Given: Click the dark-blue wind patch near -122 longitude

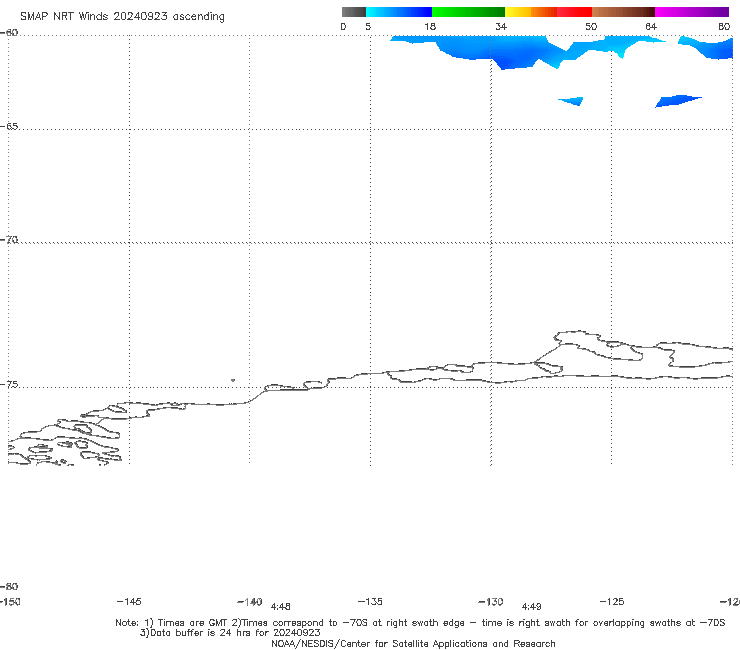Looking at the screenshot, I should tap(678, 101).
